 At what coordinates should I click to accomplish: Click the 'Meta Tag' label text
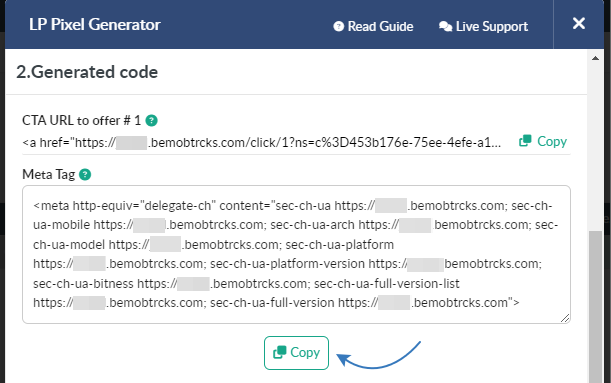(x=49, y=175)
